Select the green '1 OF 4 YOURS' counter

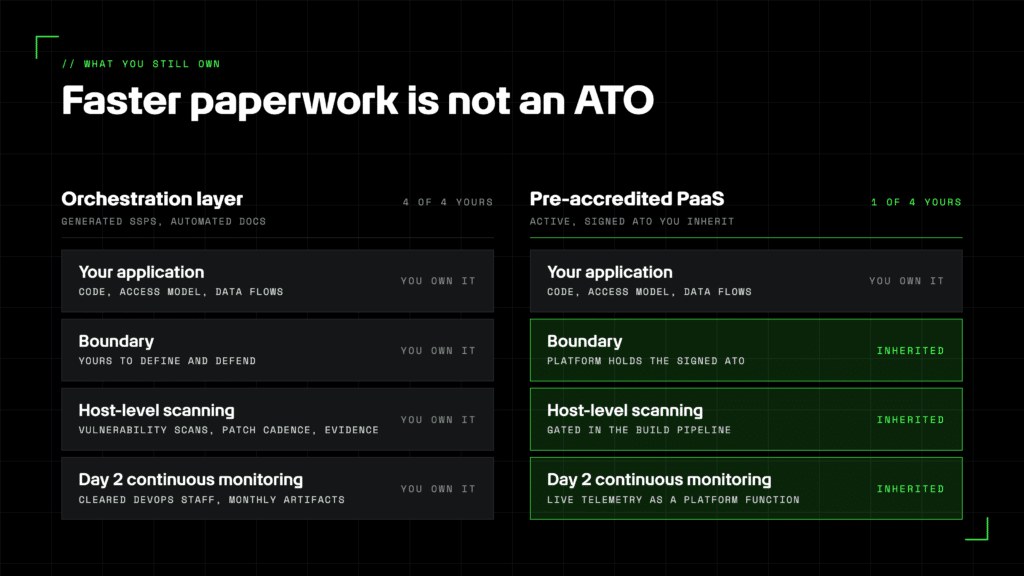tap(916, 202)
